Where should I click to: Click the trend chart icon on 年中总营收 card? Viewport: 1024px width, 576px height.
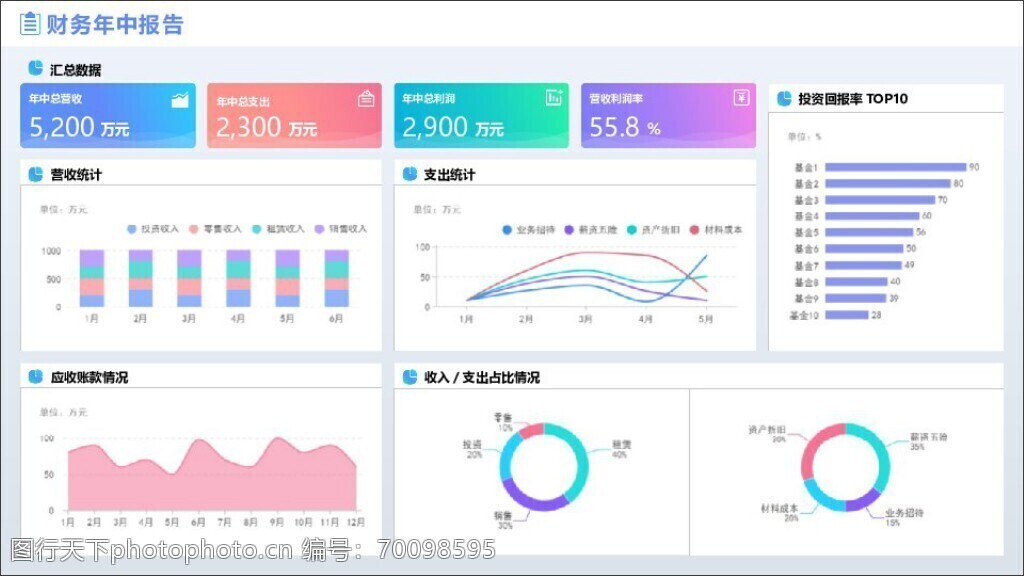coord(180,99)
